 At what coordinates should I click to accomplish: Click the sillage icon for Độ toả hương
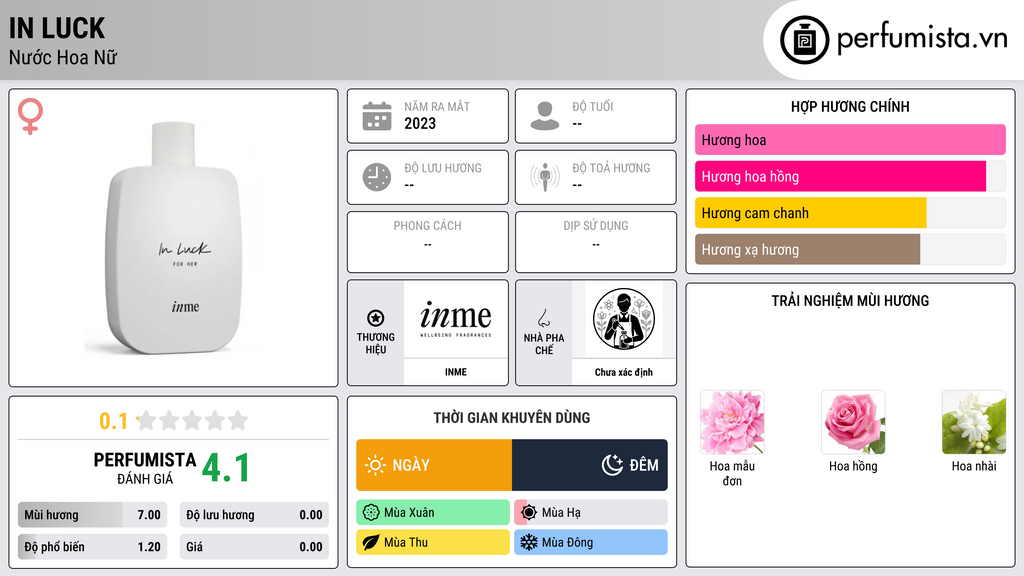pyautogui.click(x=545, y=177)
